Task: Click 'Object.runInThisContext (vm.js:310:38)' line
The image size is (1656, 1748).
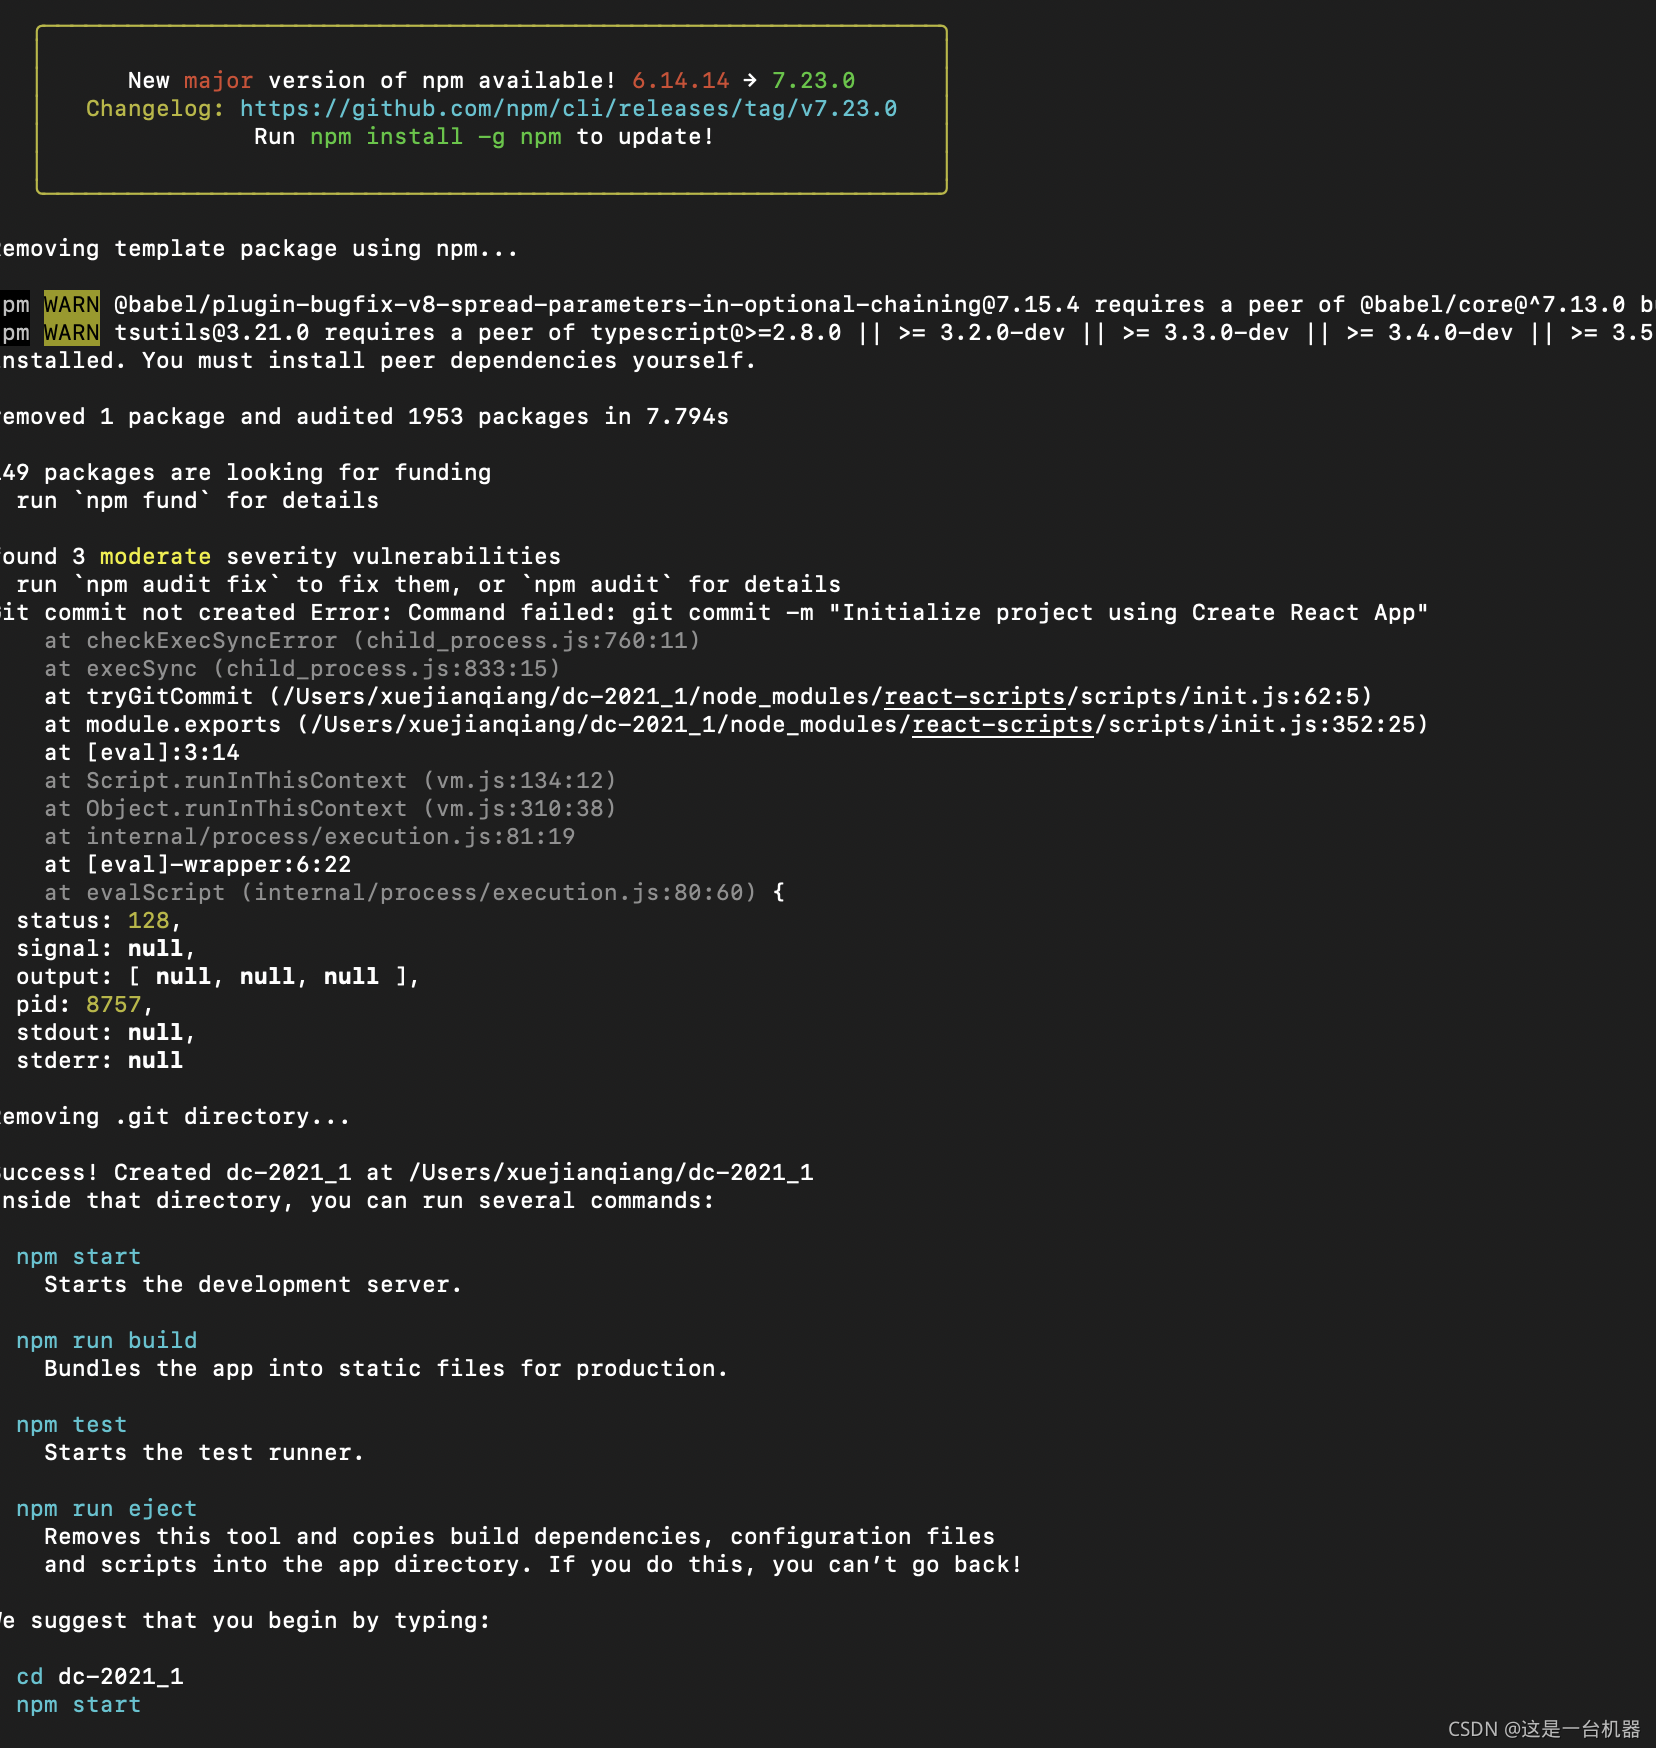Action: (330, 808)
